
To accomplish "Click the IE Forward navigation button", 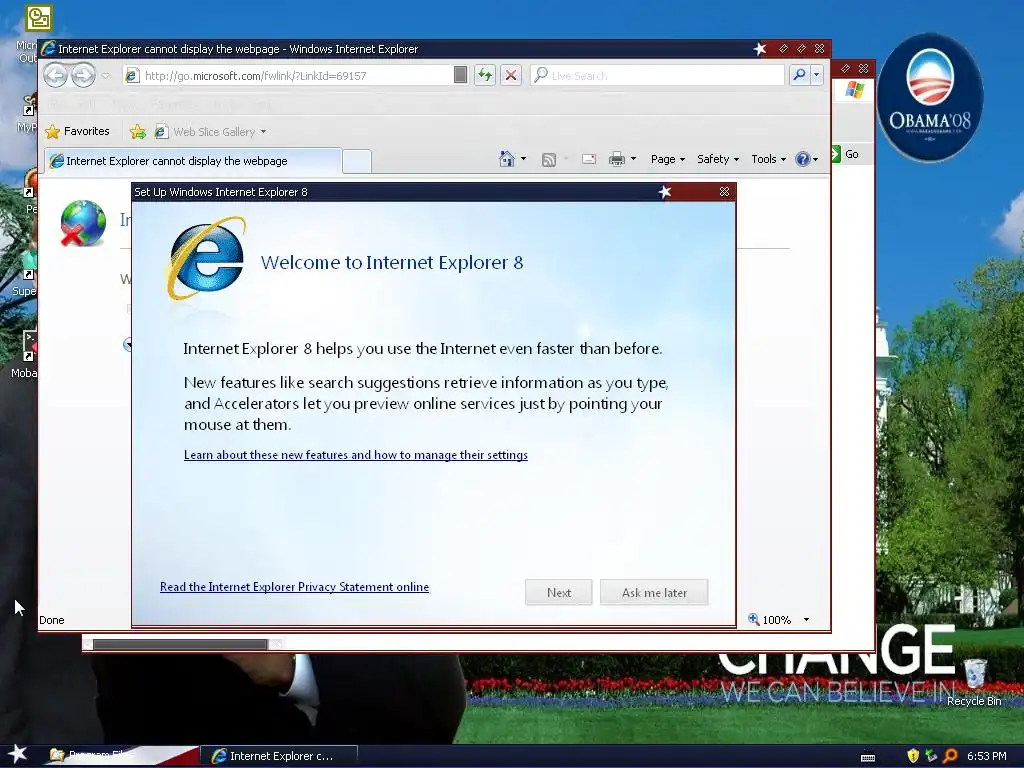I will [84, 76].
